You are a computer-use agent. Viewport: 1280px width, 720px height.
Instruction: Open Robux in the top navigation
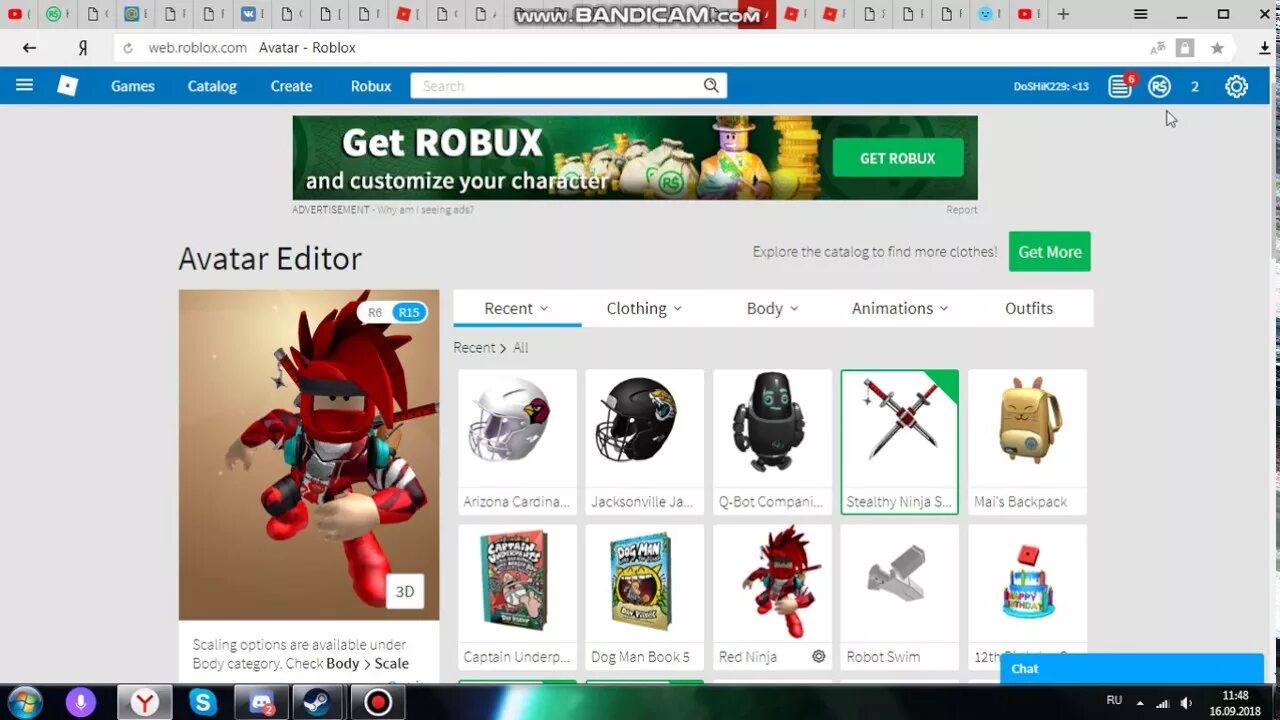pos(371,86)
